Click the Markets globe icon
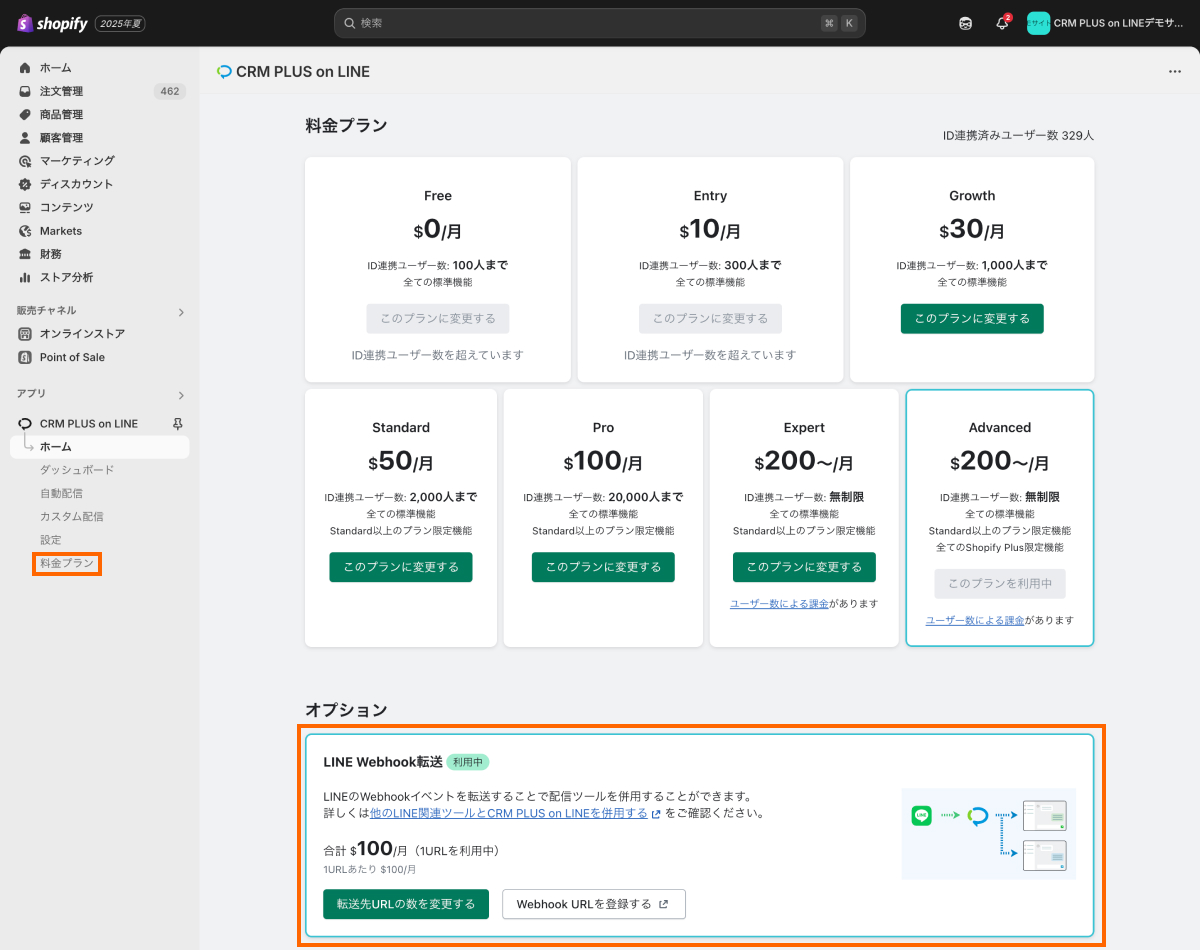 [25, 231]
